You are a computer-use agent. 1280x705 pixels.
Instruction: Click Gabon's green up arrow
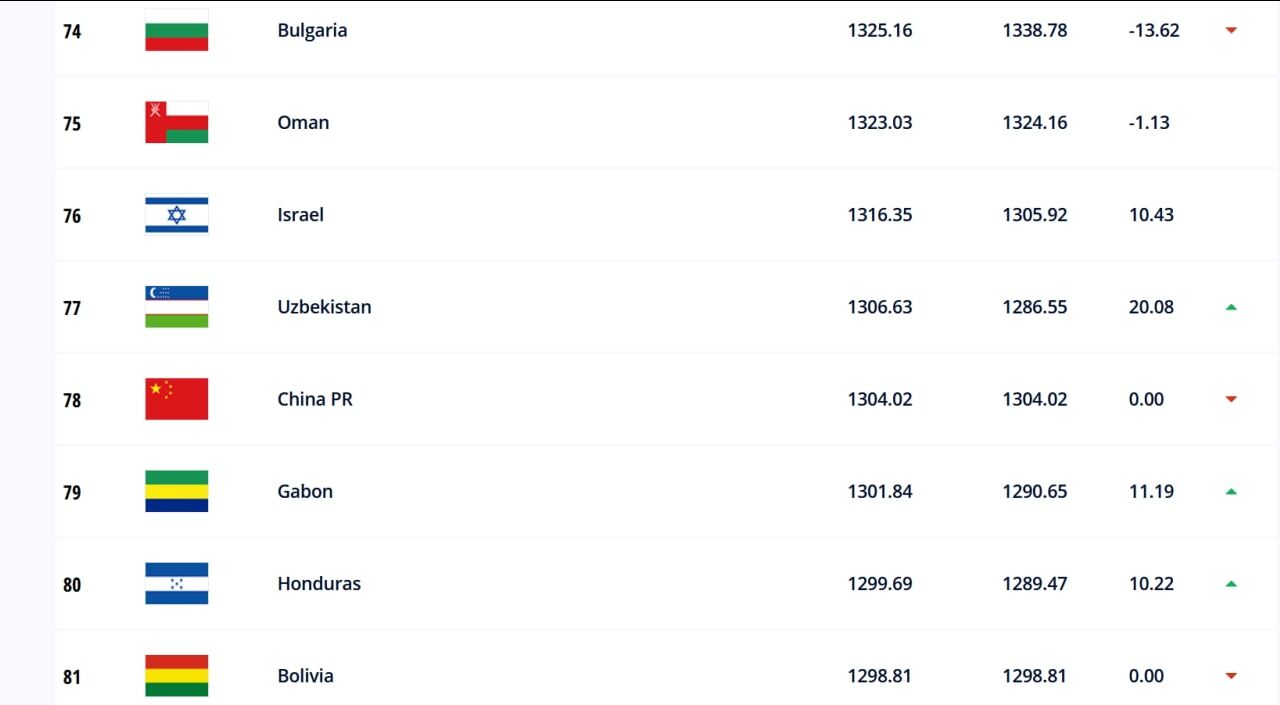[x=1231, y=491]
